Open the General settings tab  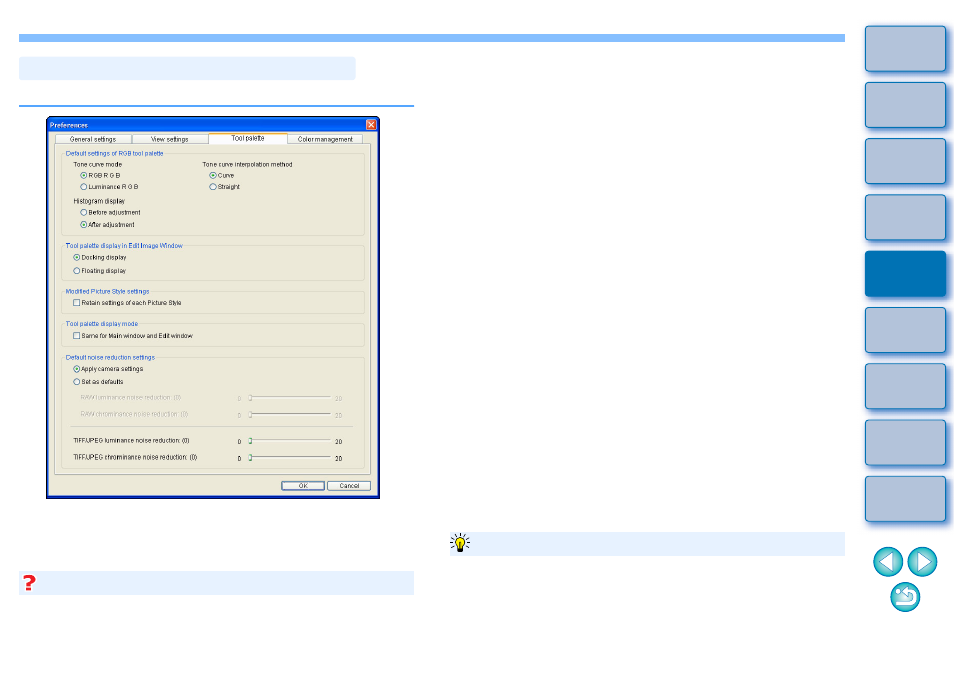[93, 139]
